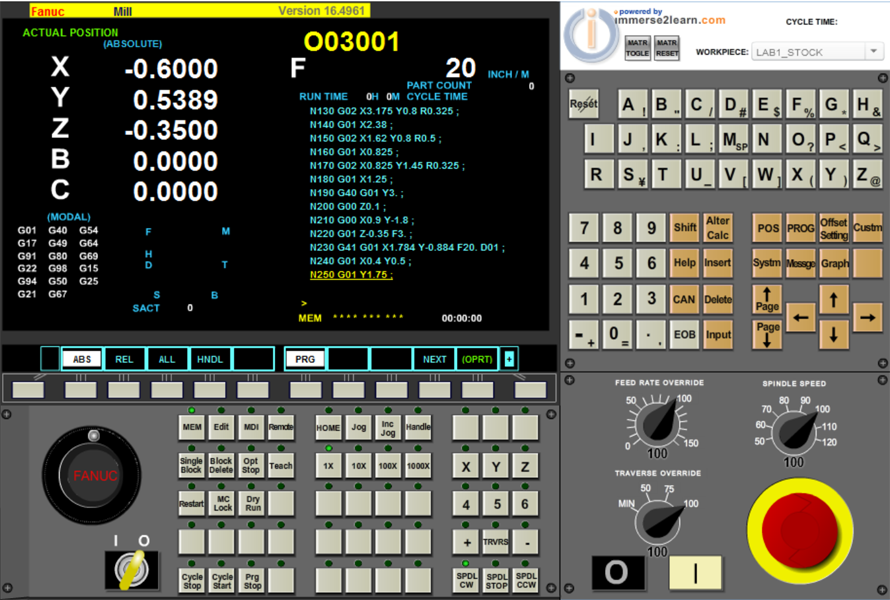The height and width of the screenshot is (600, 890).
Task: Select the HNDL softkey tab
Action: [210, 359]
